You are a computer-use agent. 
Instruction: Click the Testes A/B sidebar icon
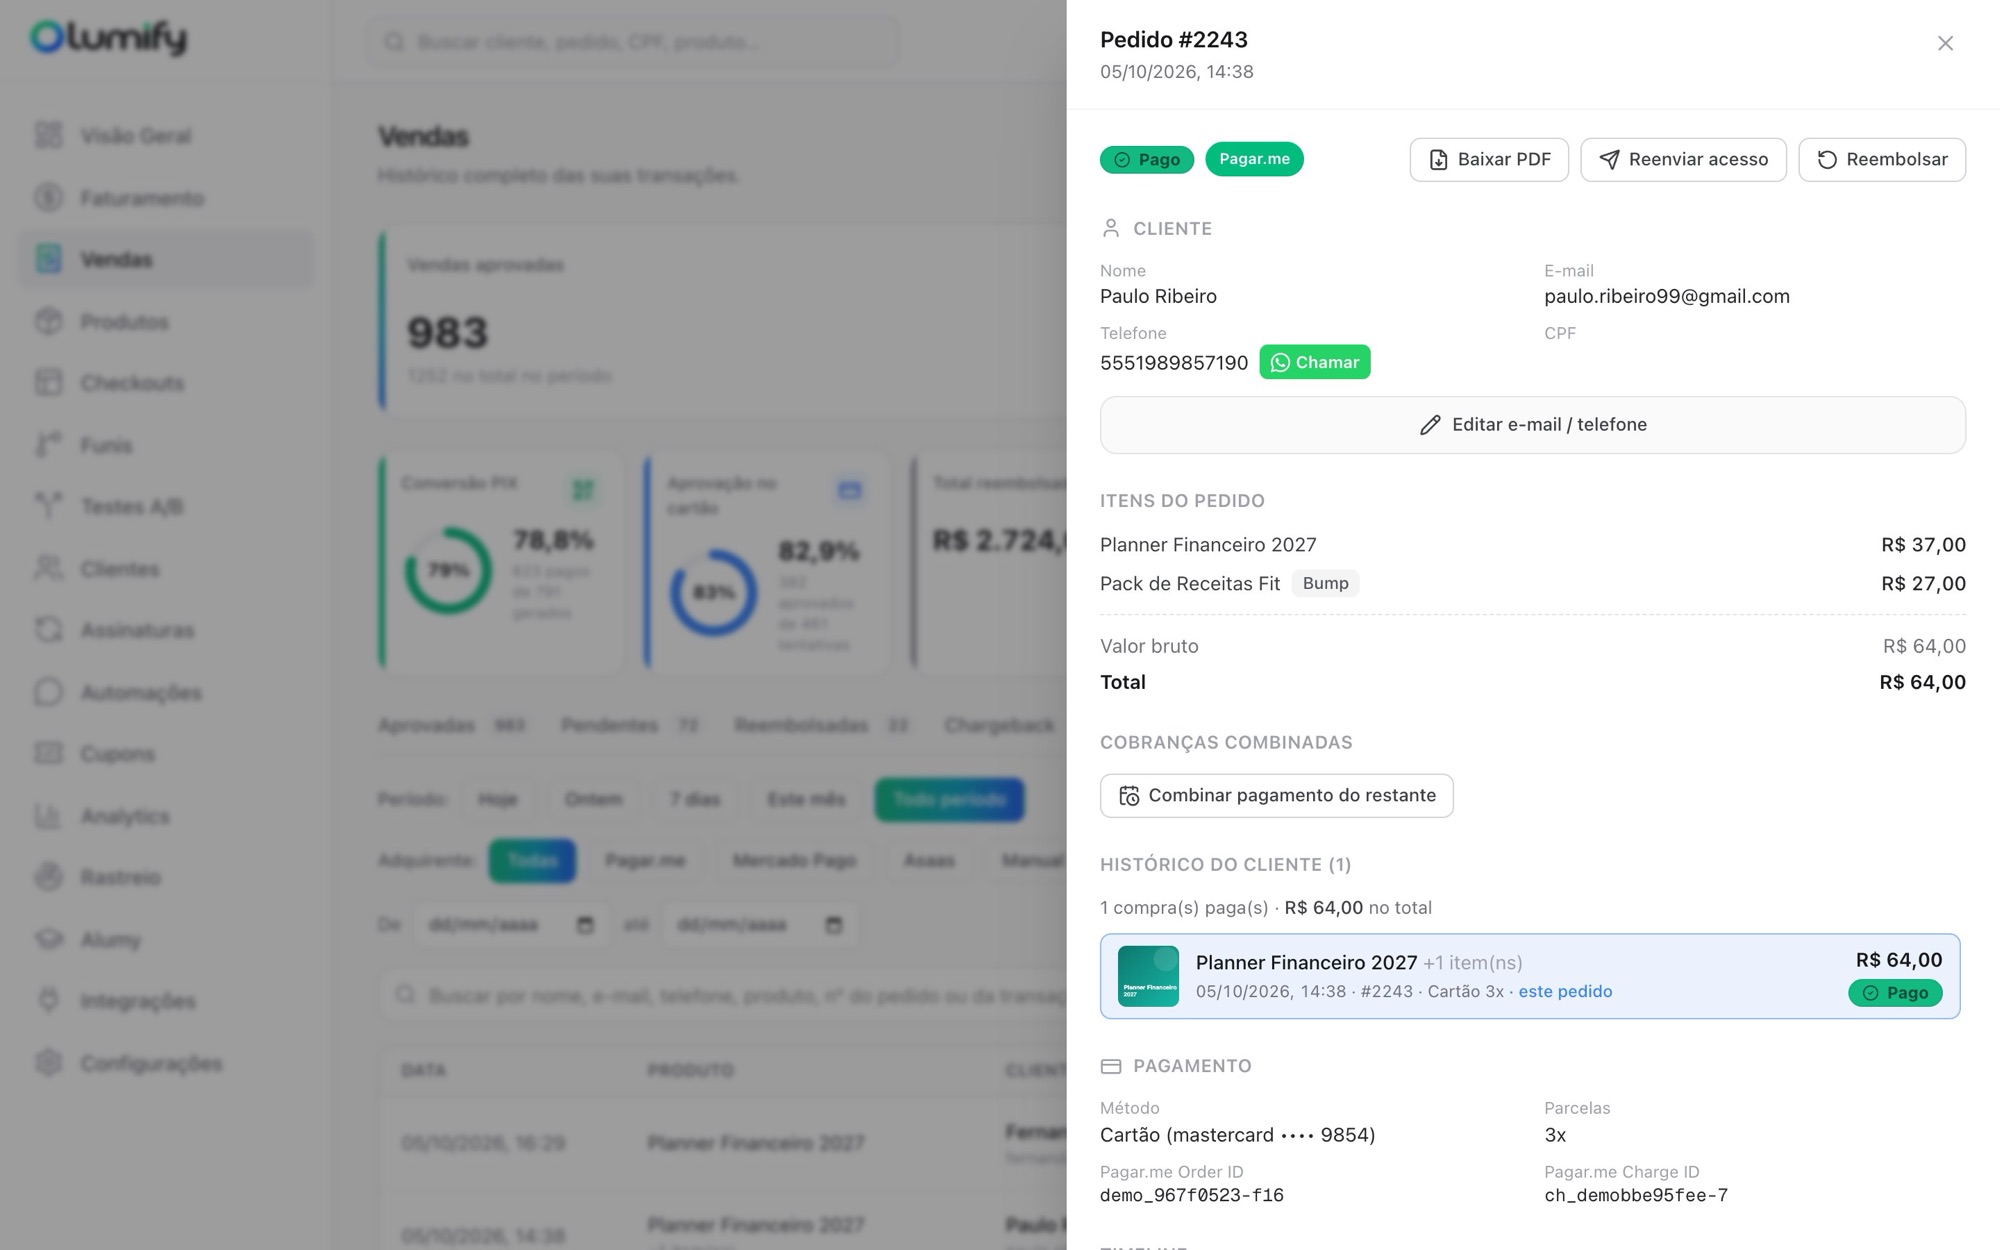point(48,506)
